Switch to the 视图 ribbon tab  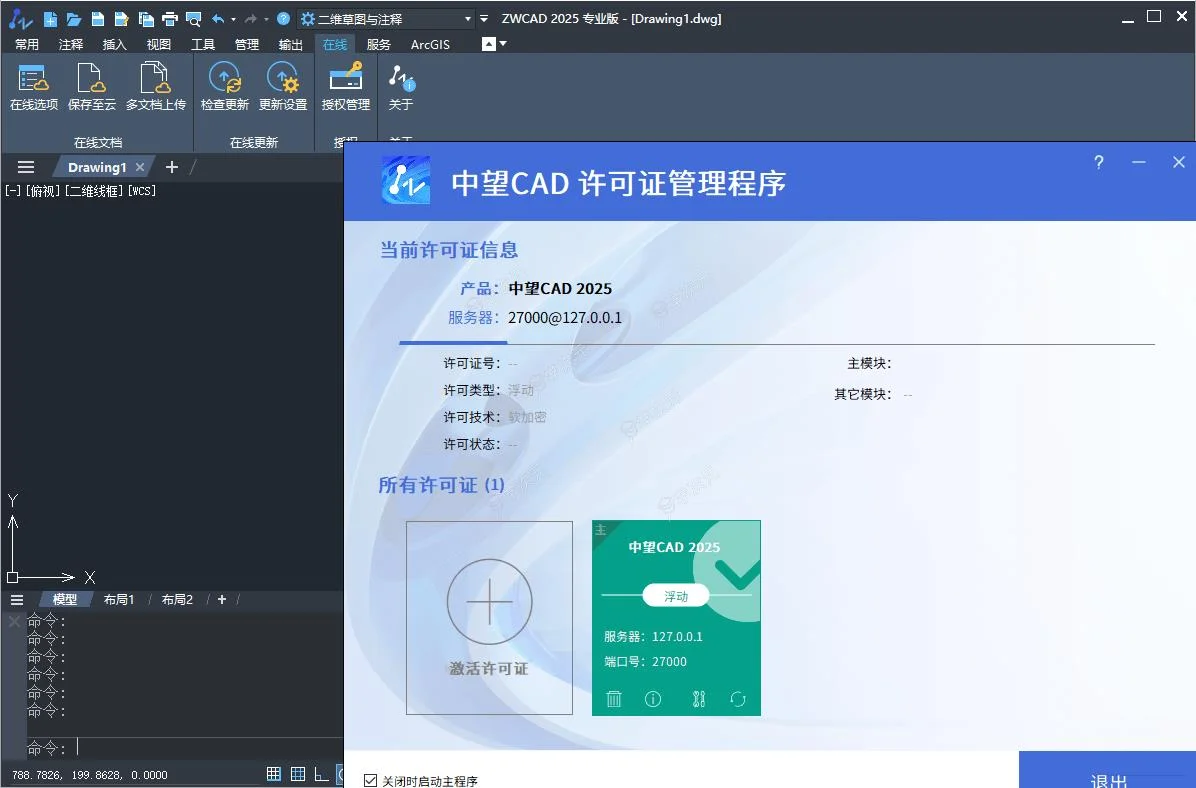pyautogui.click(x=159, y=44)
